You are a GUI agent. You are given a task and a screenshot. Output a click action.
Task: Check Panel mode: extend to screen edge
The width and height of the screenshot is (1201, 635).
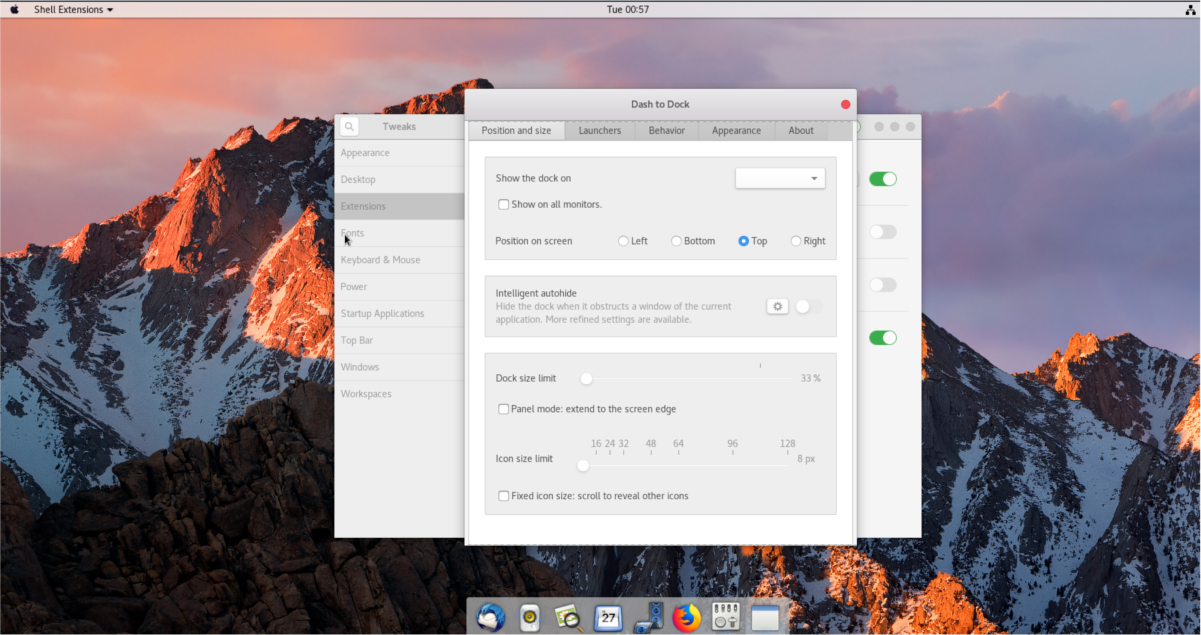coord(504,408)
